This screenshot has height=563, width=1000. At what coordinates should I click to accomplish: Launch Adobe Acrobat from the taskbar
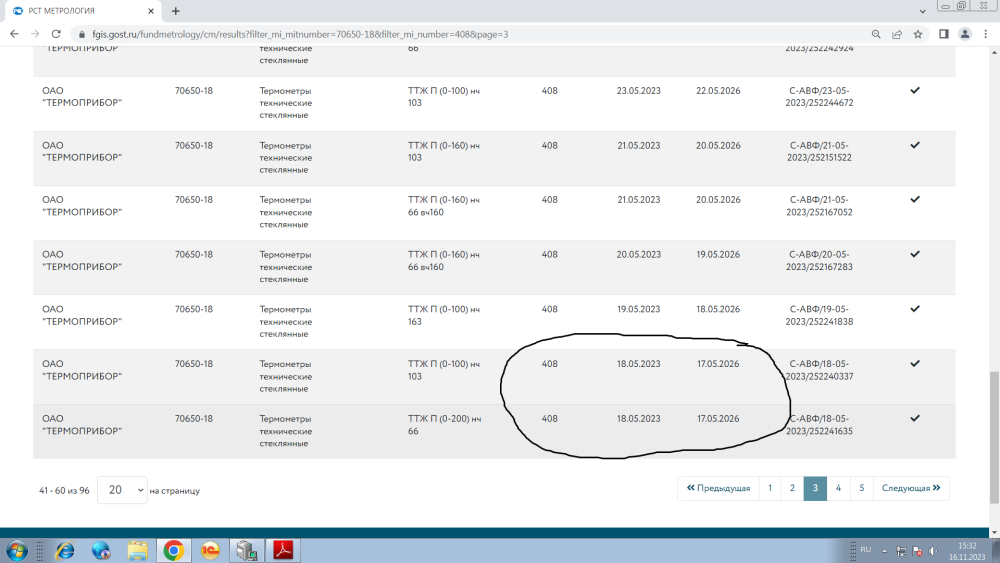pyautogui.click(x=283, y=550)
